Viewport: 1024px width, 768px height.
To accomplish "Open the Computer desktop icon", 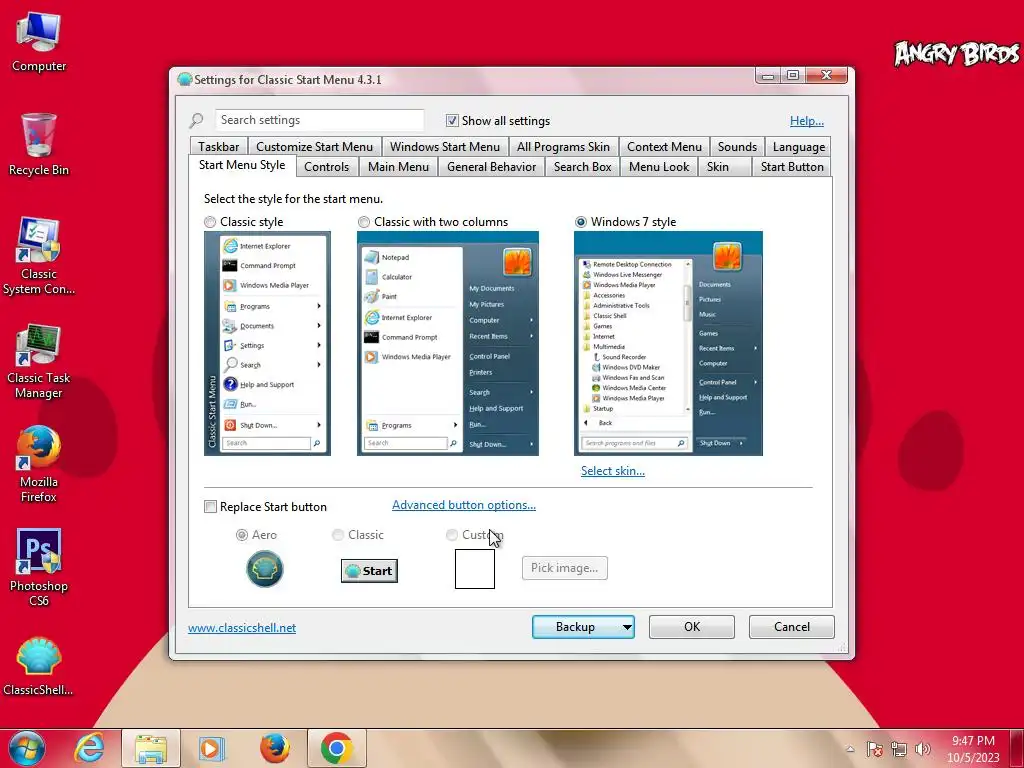I will point(39,42).
